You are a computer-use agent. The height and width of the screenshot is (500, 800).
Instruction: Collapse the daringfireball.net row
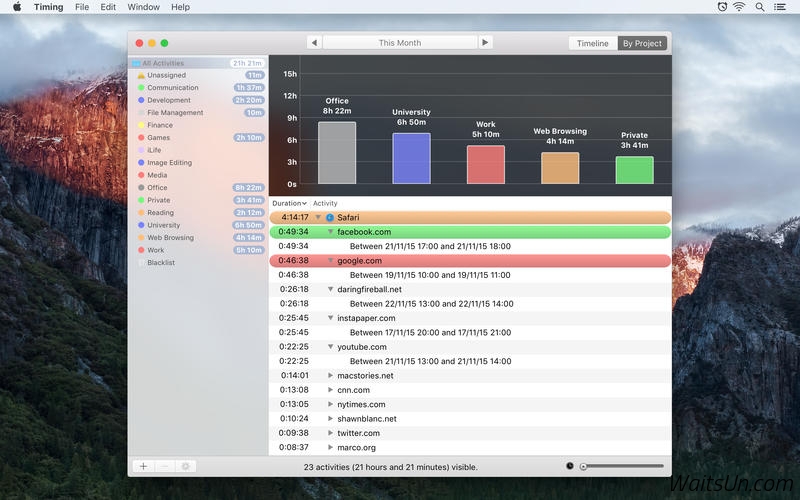coord(330,289)
